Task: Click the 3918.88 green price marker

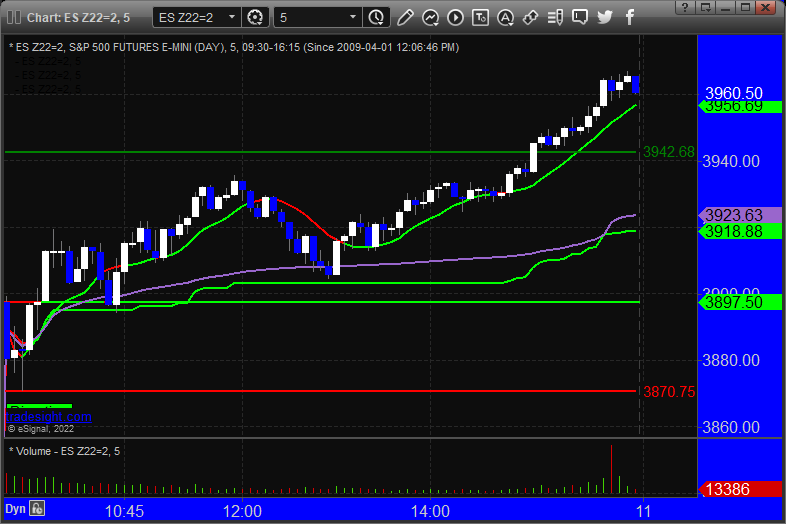Action: click(x=740, y=232)
